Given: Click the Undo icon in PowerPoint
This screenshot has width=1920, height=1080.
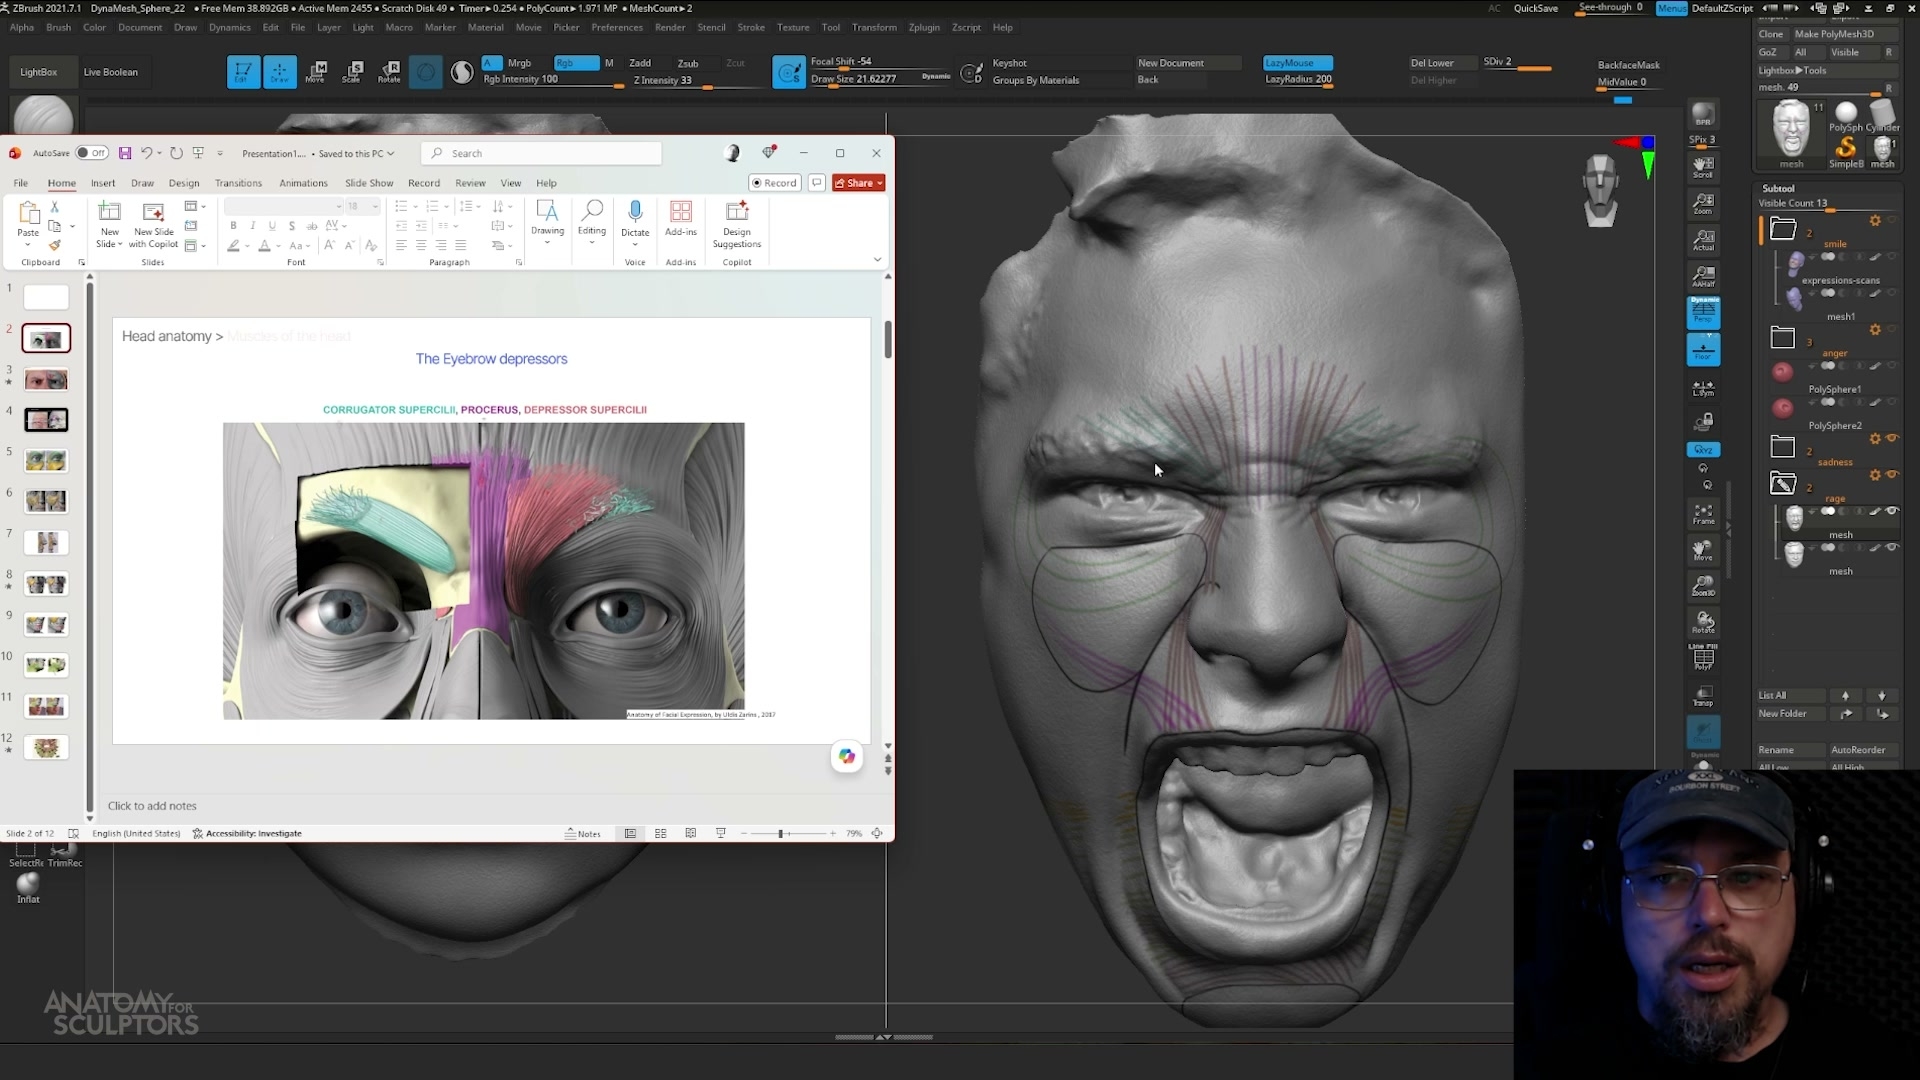Looking at the screenshot, I should (x=147, y=153).
